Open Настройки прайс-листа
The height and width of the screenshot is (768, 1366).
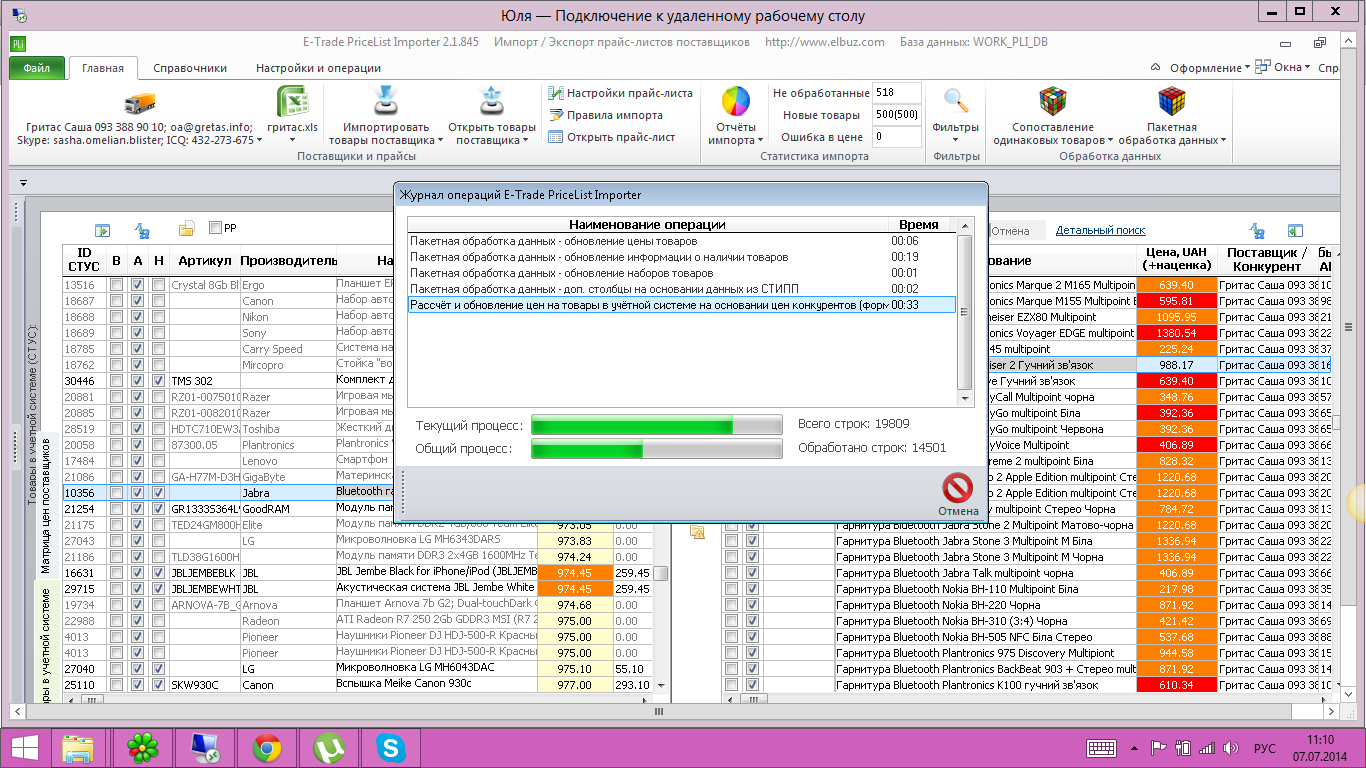point(620,93)
